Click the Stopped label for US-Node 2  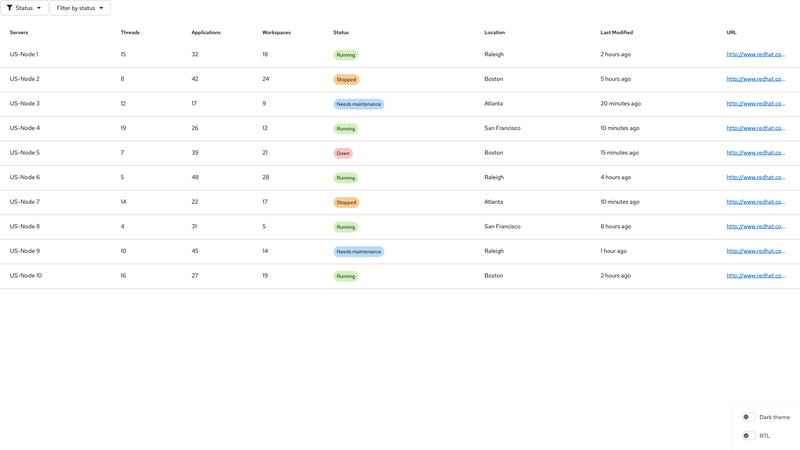[346, 80]
